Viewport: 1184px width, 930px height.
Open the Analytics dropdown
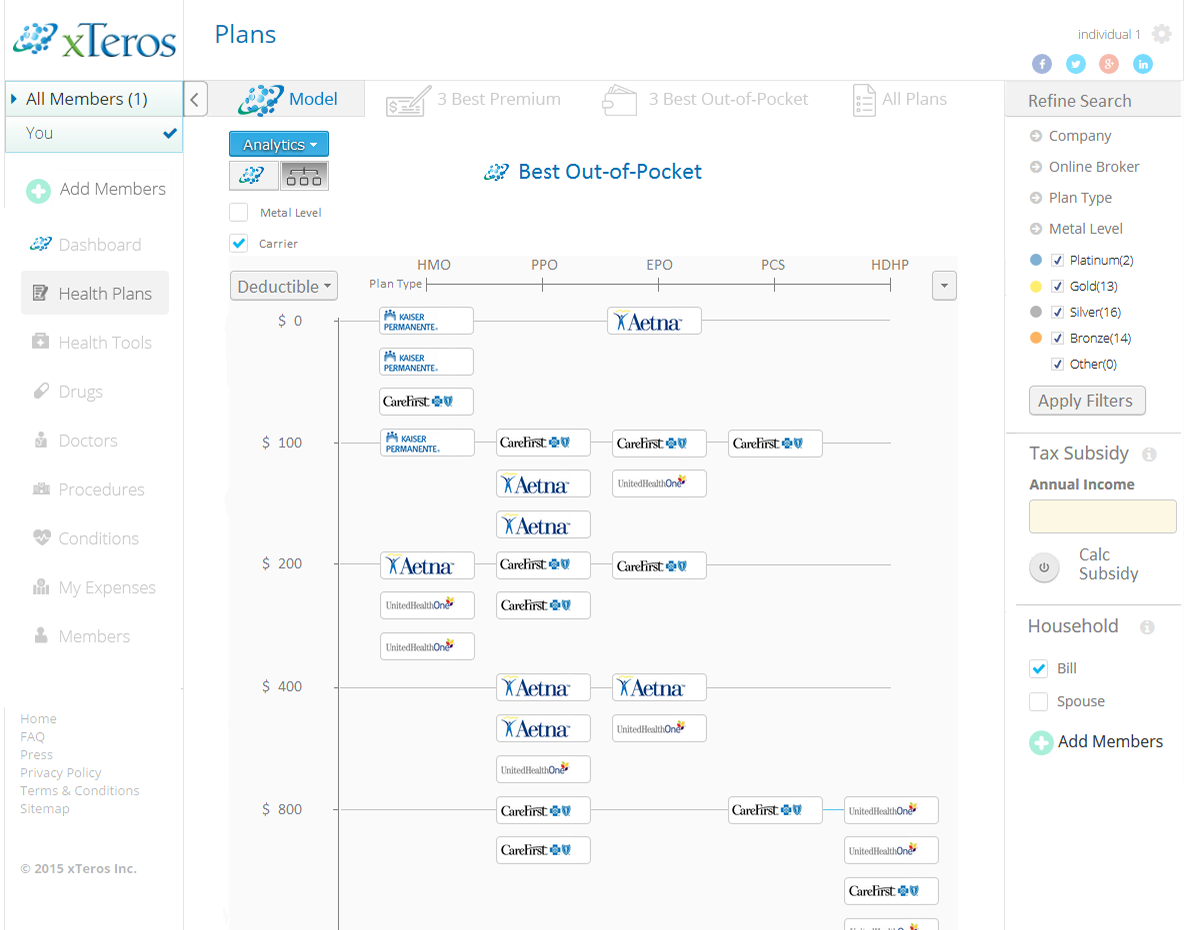click(x=279, y=144)
